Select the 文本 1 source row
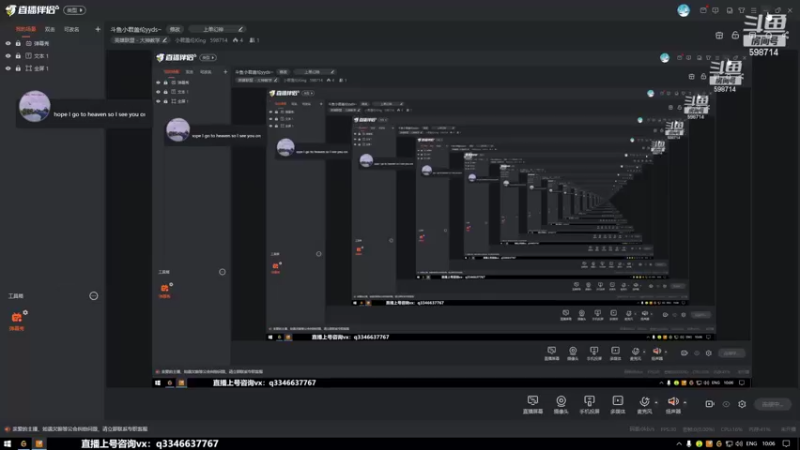The image size is (800, 450). pos(52,56)
